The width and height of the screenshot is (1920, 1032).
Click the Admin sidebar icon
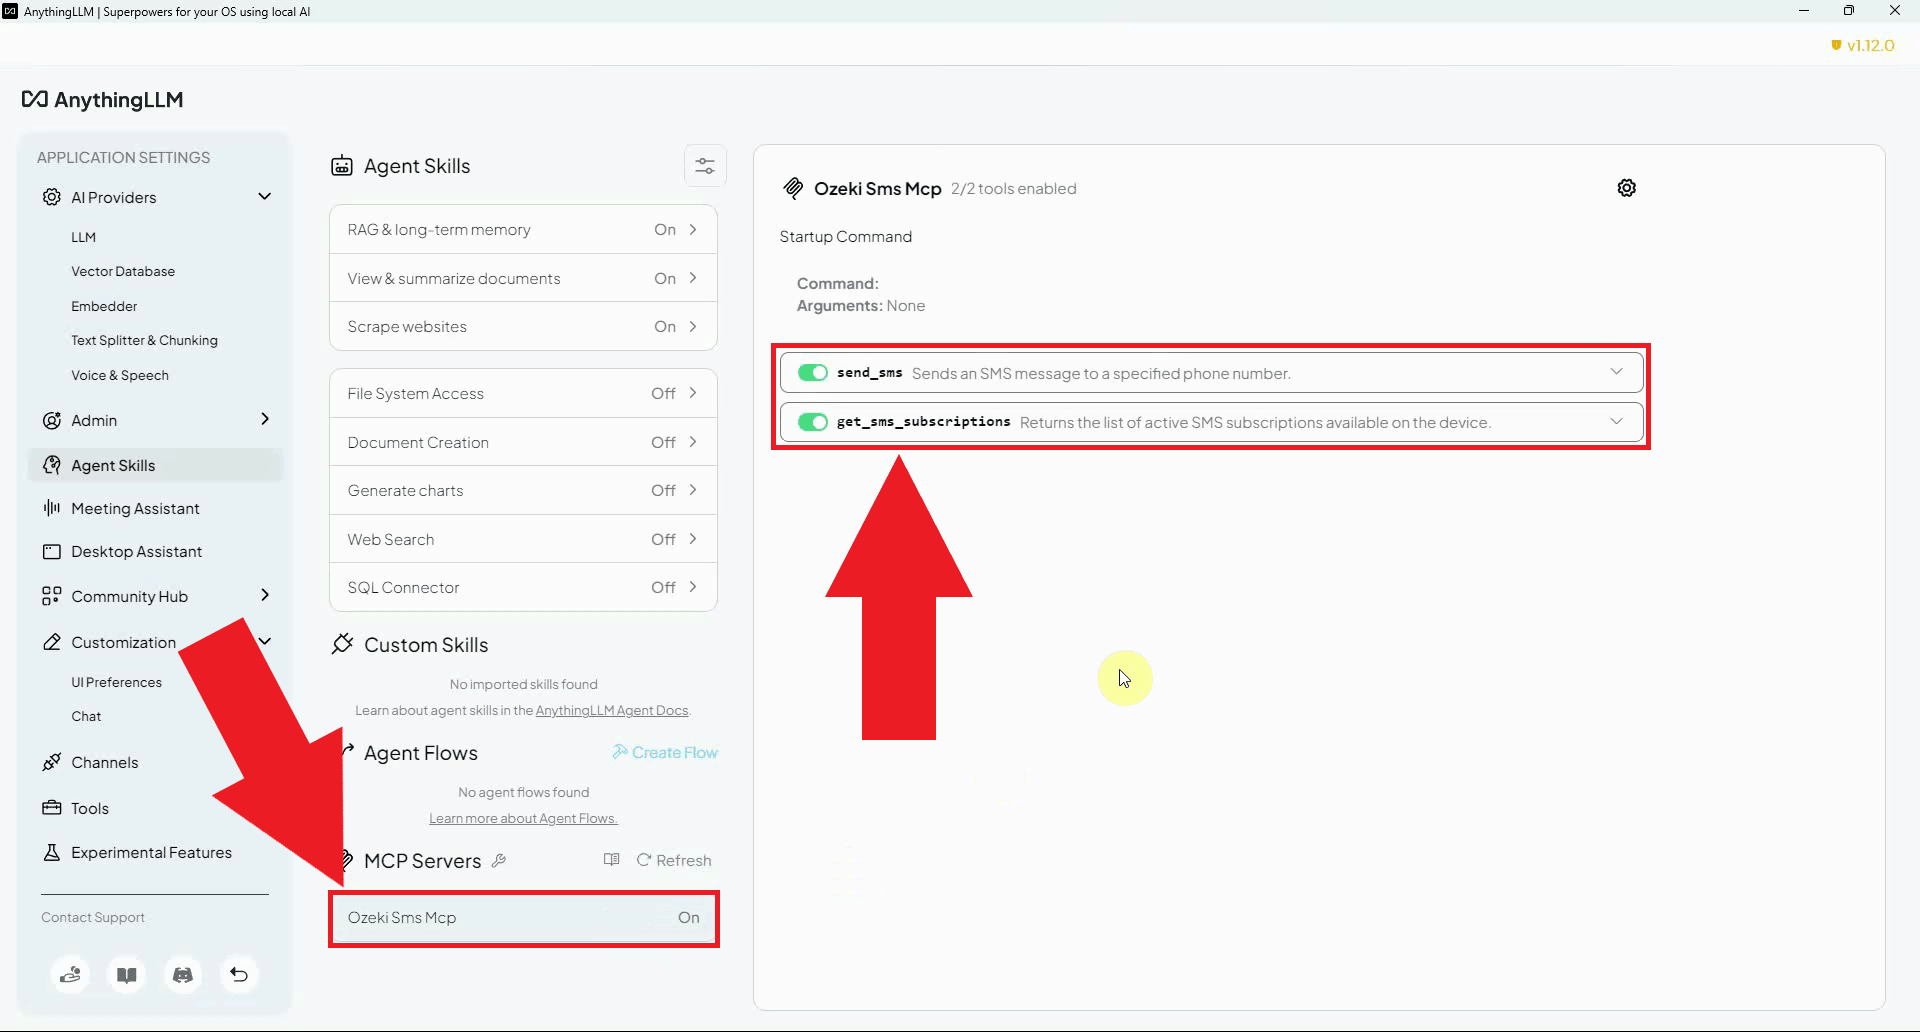pyautogui.click(x=52, y=420)
